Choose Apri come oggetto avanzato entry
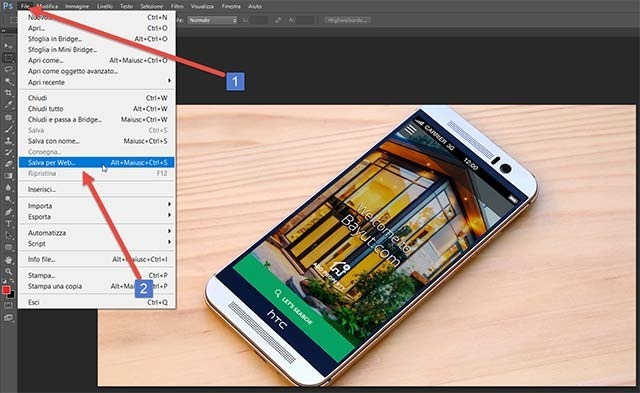The height and width of the screenshot is (393, 640). pyautogui.click(x=96, y=71)
